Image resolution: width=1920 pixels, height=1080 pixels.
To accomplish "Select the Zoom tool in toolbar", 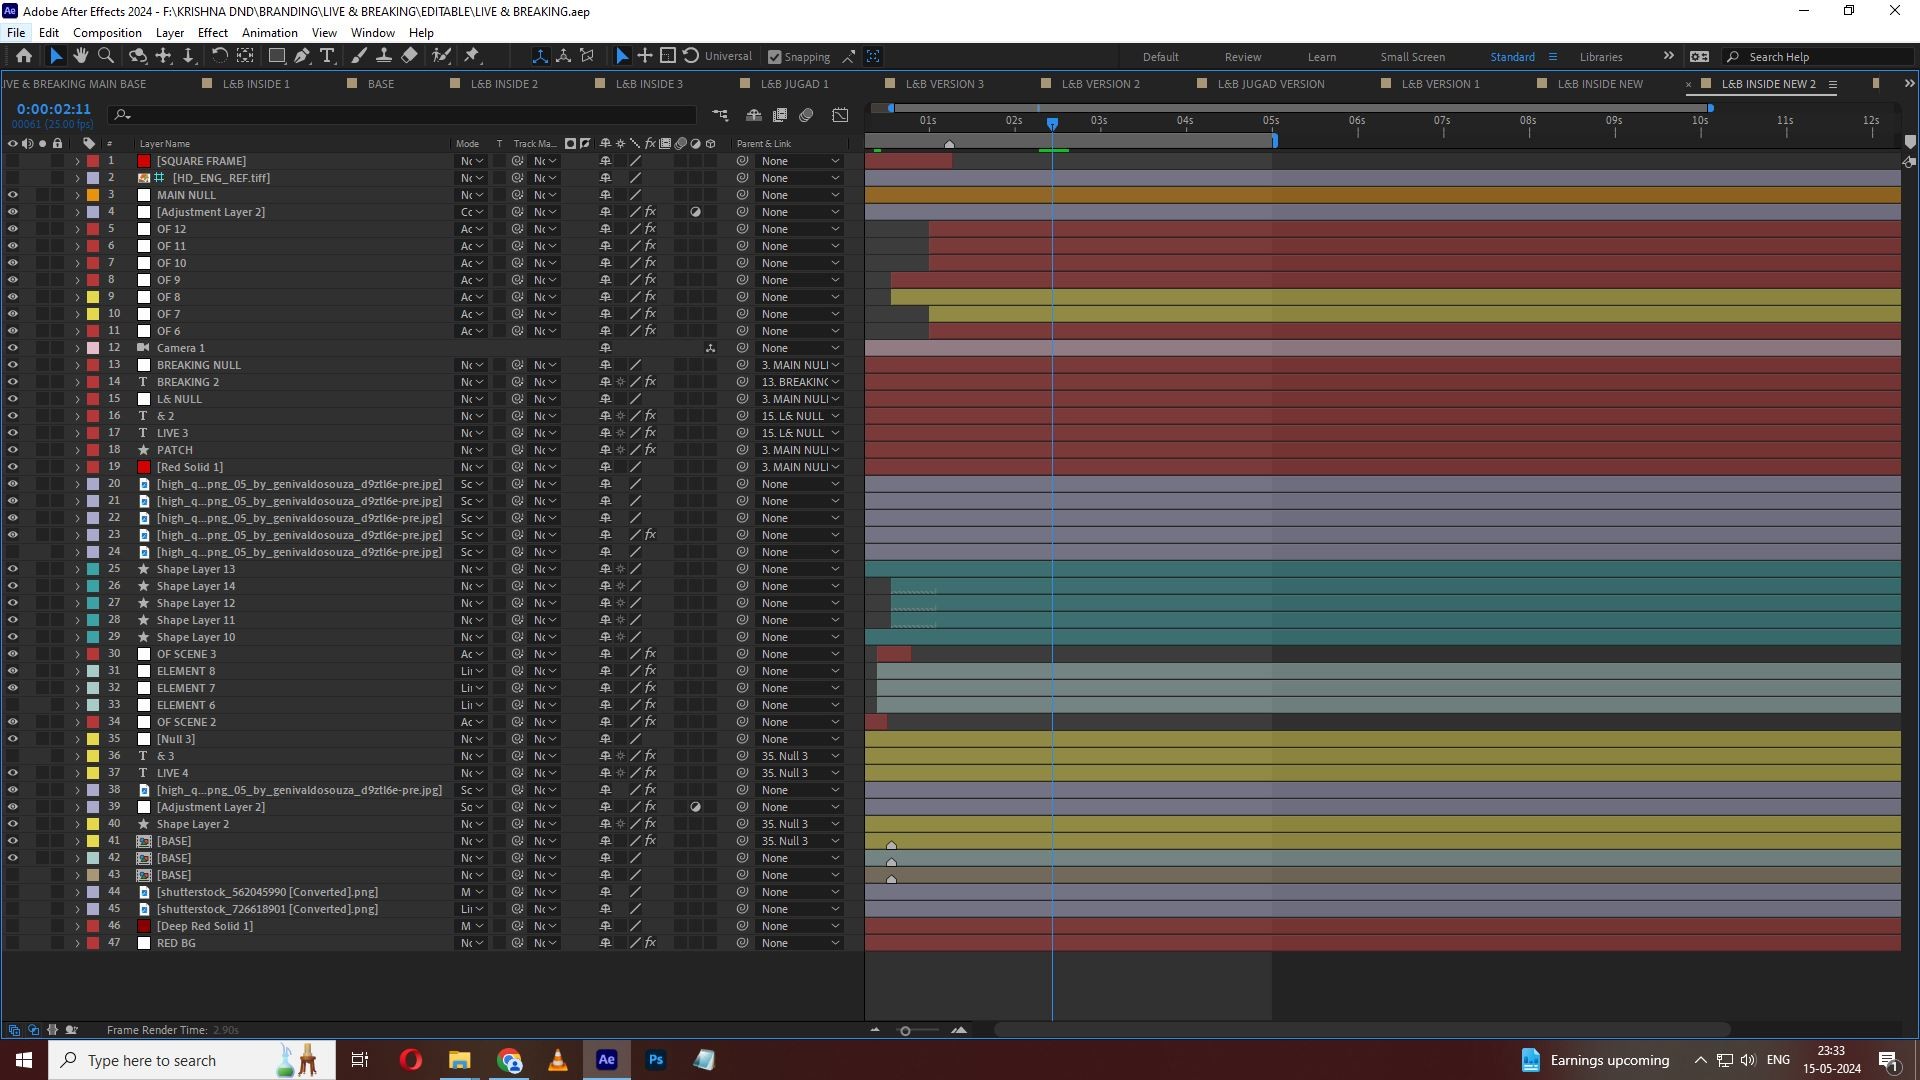I will tap(106, 56).
